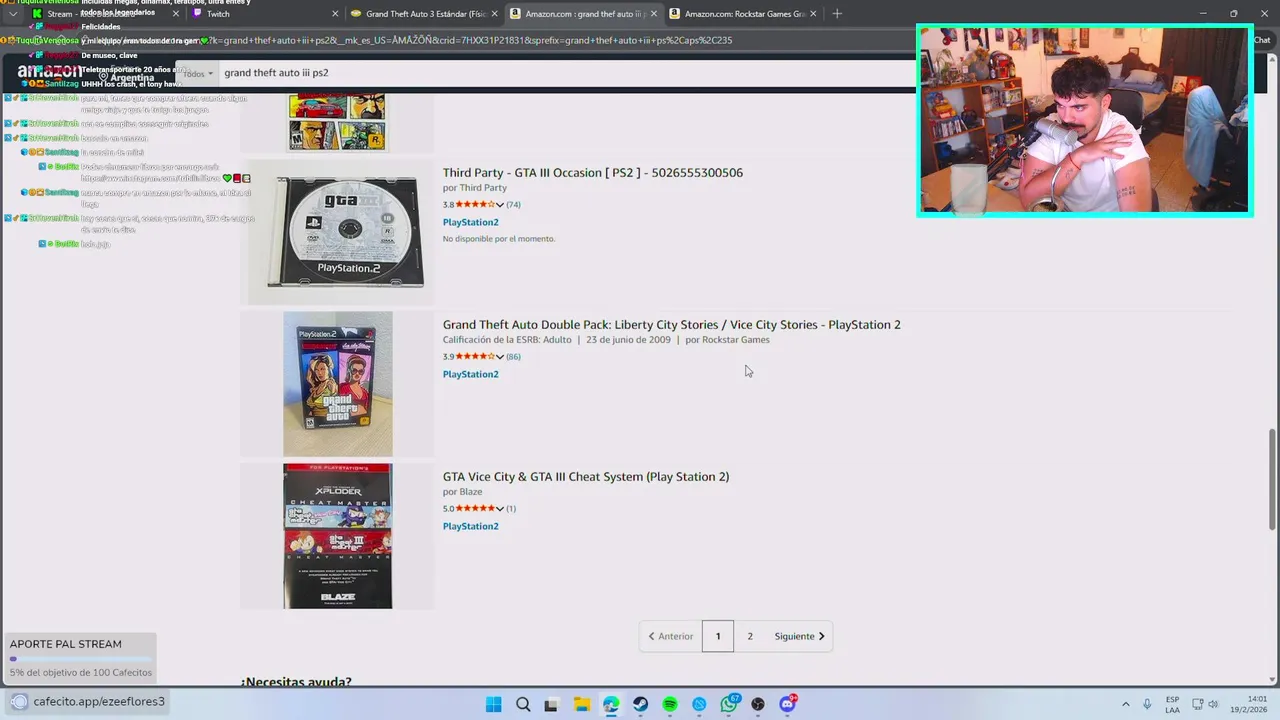
Task: Select PlayStation2 under GTA III Occasion
Action: tap(470, 222)
